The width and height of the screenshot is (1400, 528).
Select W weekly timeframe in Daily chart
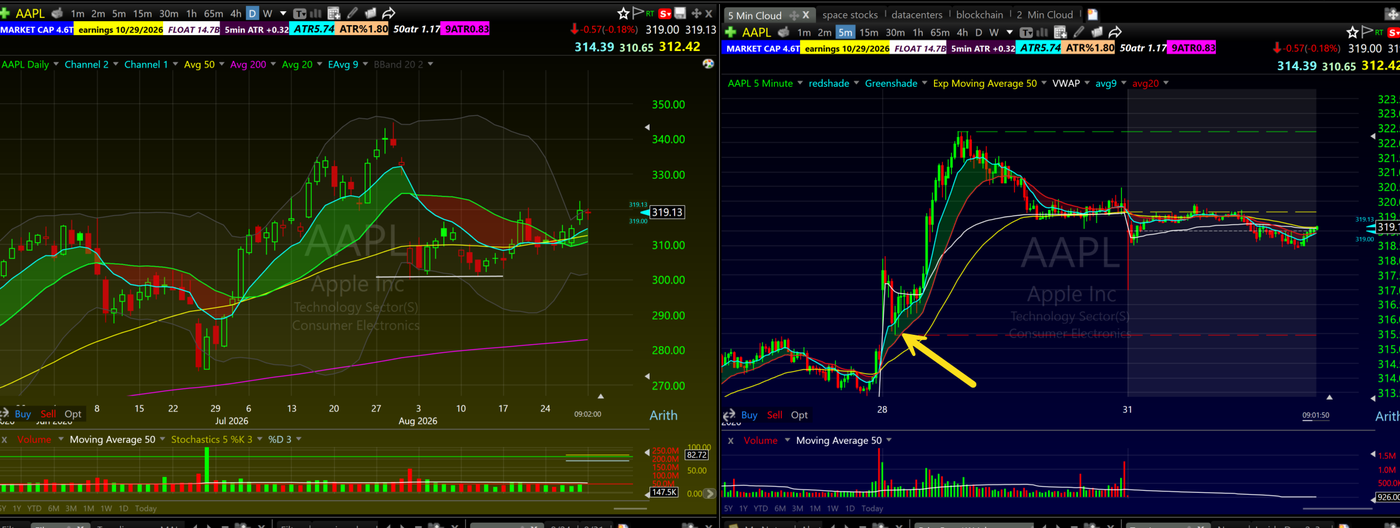click(268, 14)
